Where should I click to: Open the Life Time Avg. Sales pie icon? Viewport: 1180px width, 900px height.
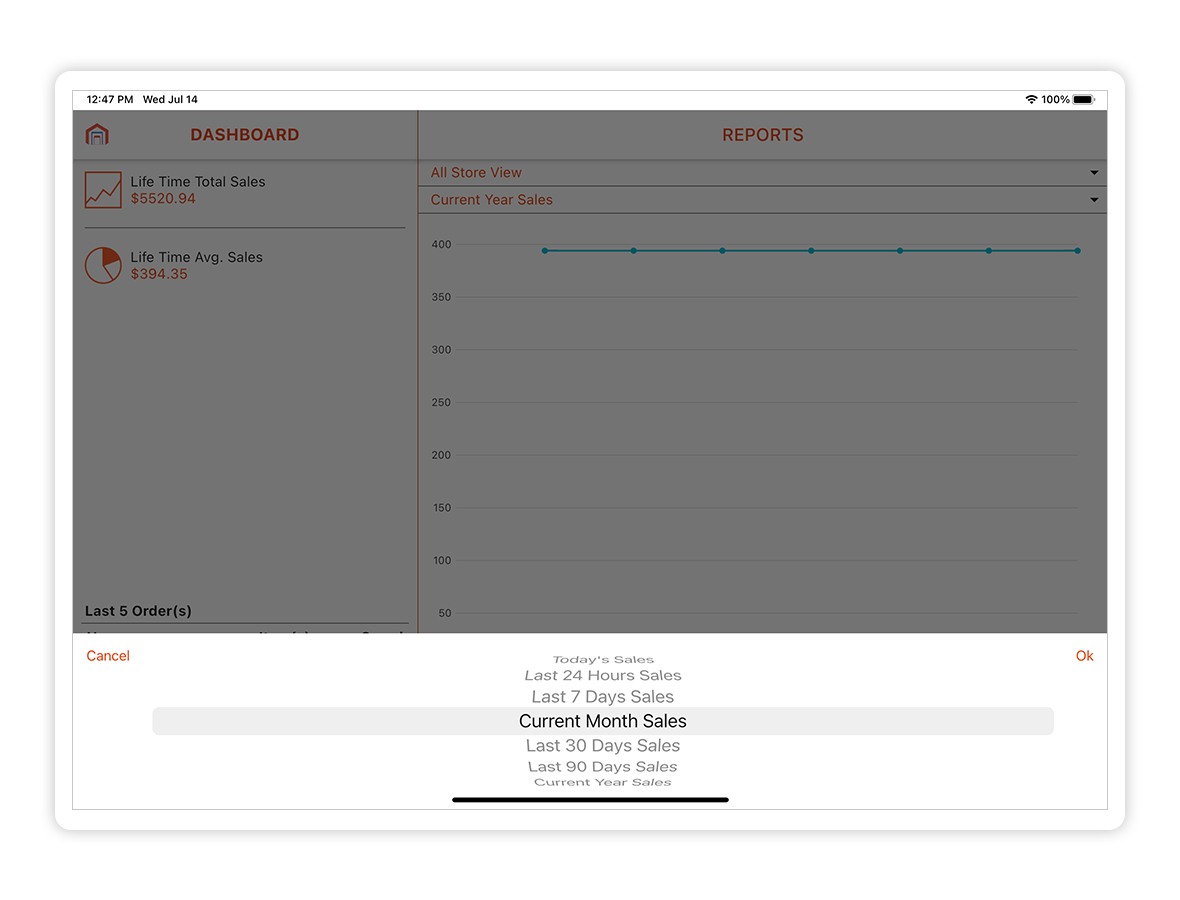tap(103, 265)
